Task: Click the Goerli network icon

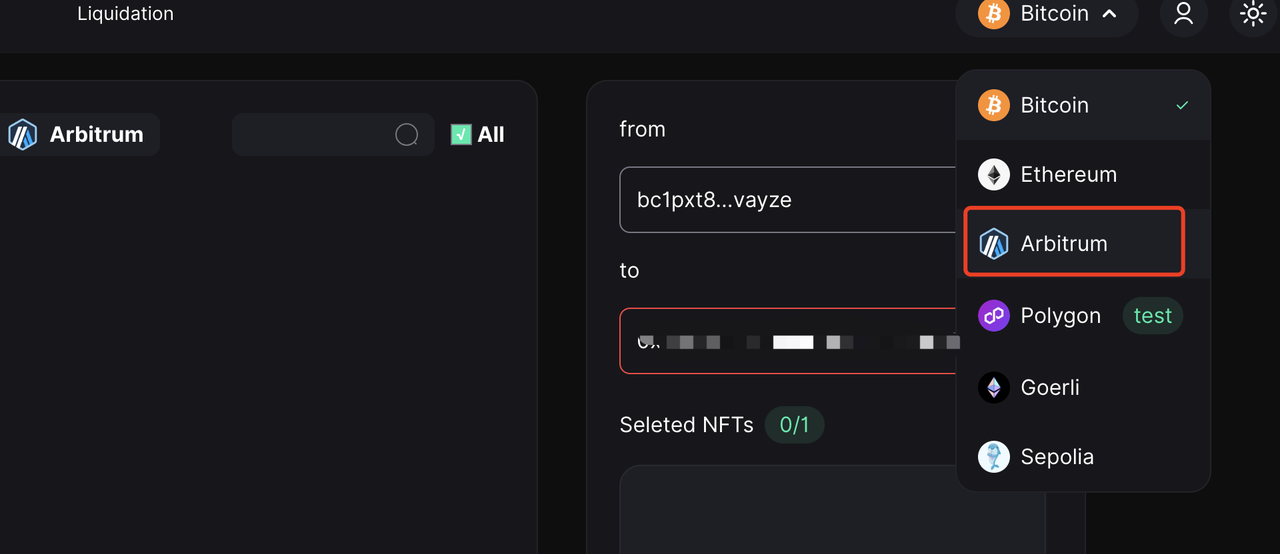Action: pos(994,387)
